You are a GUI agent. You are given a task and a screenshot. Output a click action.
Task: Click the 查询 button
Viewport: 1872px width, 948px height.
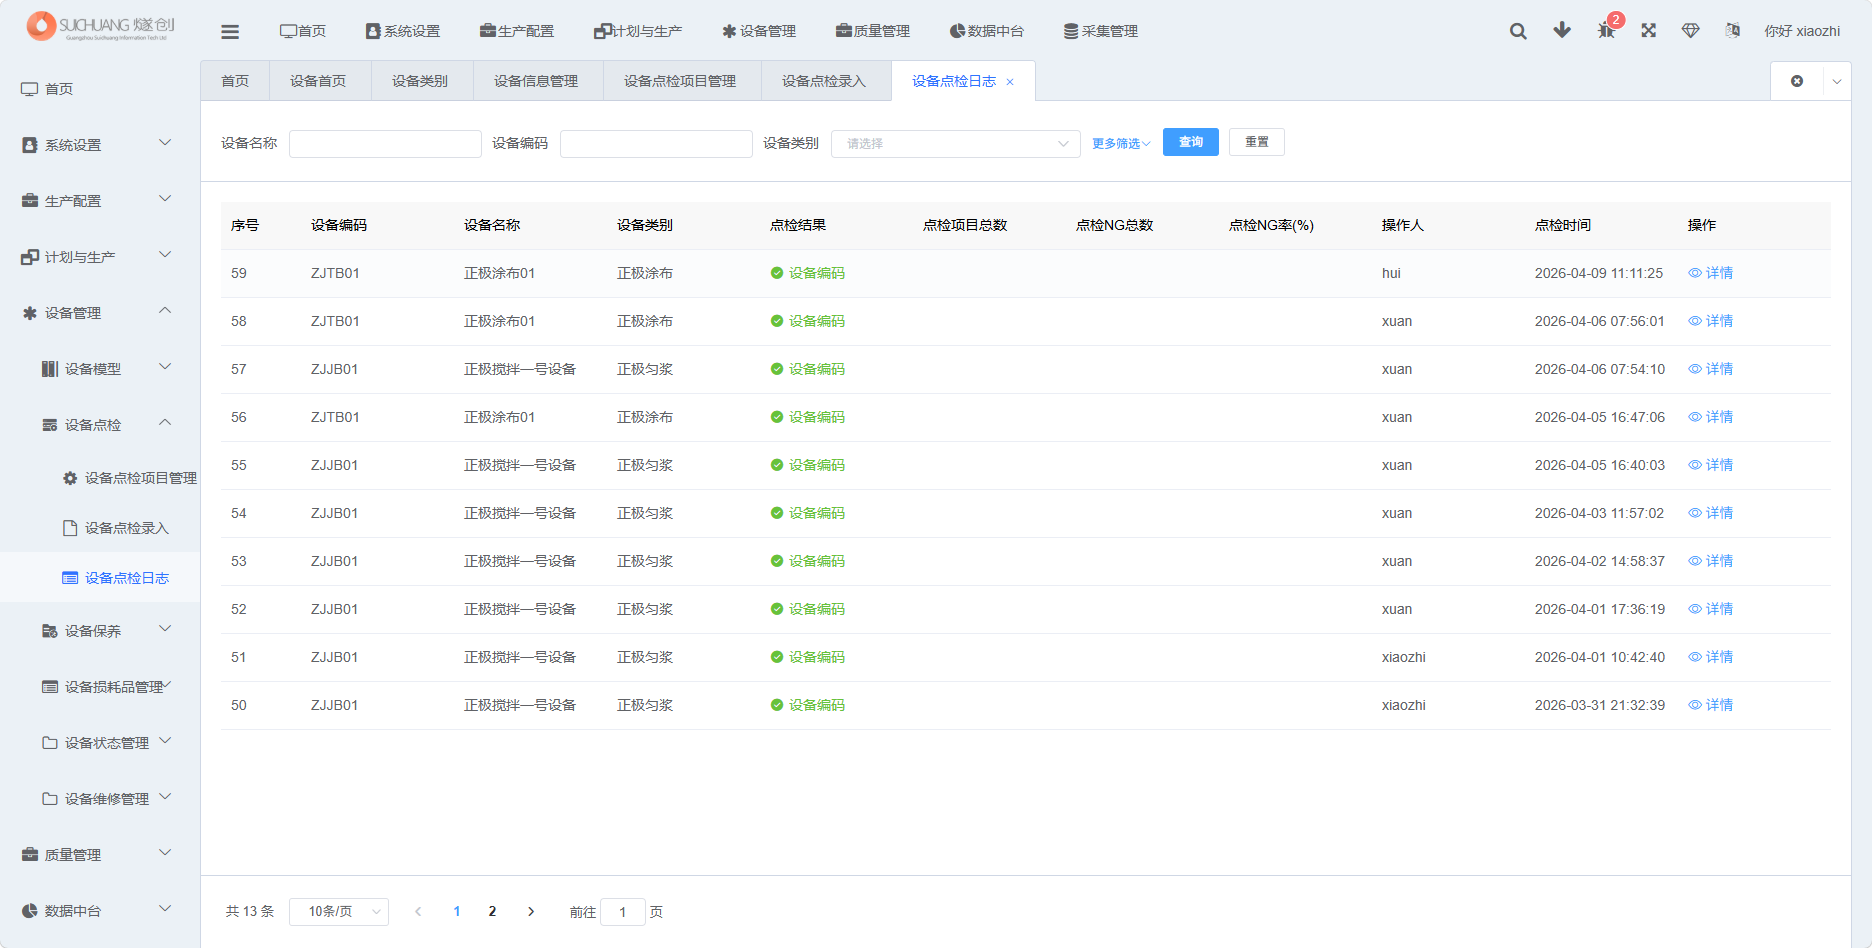[1191, 142]
